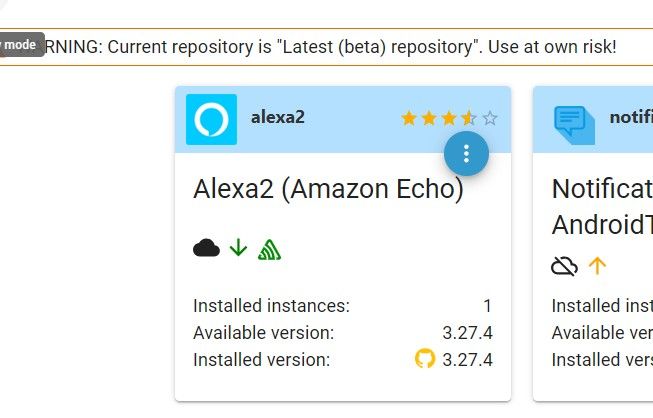Screen dimensions: 653x418
Task: Click the alexa2 adapter name
Action: pos(278,117)
